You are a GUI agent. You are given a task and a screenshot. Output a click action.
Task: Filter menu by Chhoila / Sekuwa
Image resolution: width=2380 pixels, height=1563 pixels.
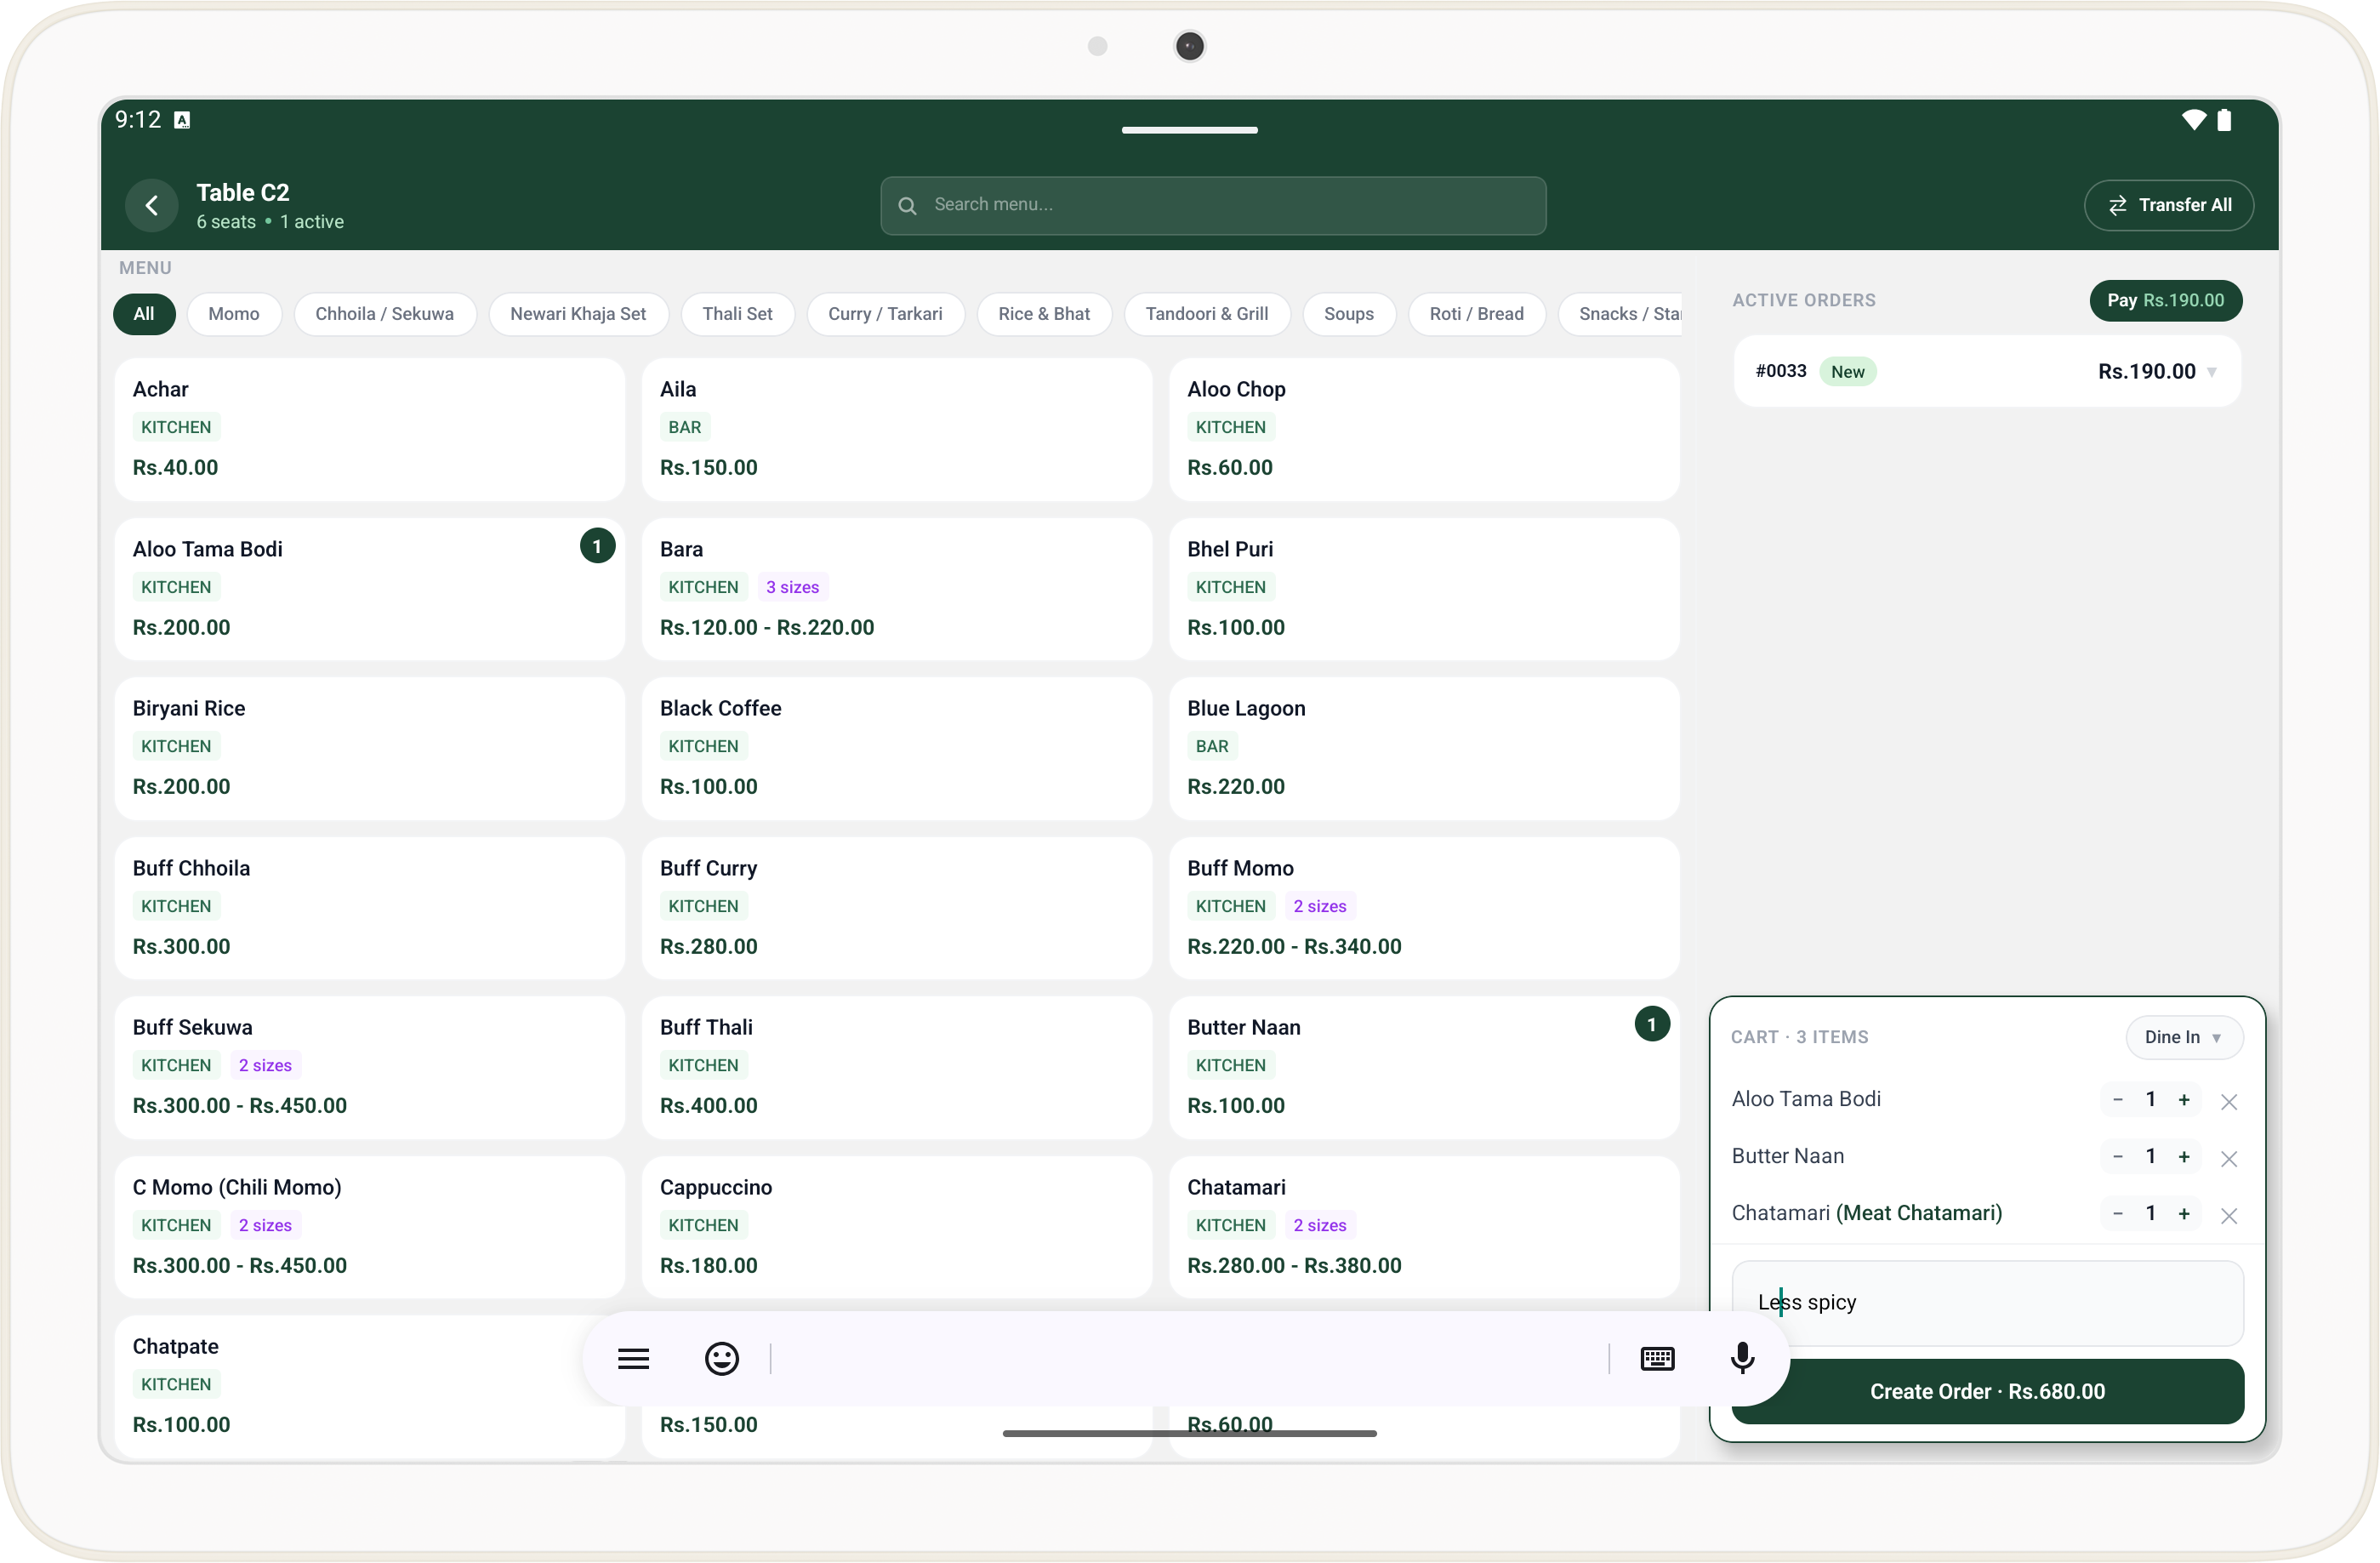(384, 314)
